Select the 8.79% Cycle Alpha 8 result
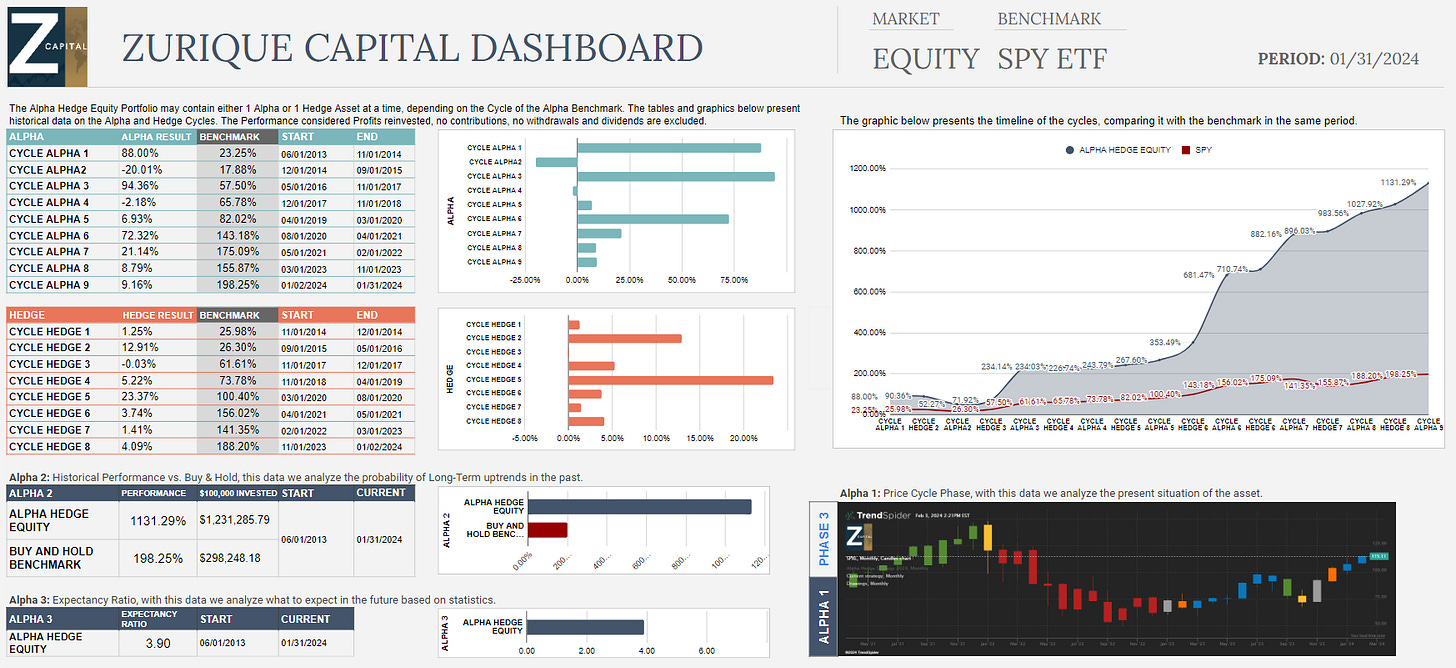1456x668 pixels. pos(137,268)
